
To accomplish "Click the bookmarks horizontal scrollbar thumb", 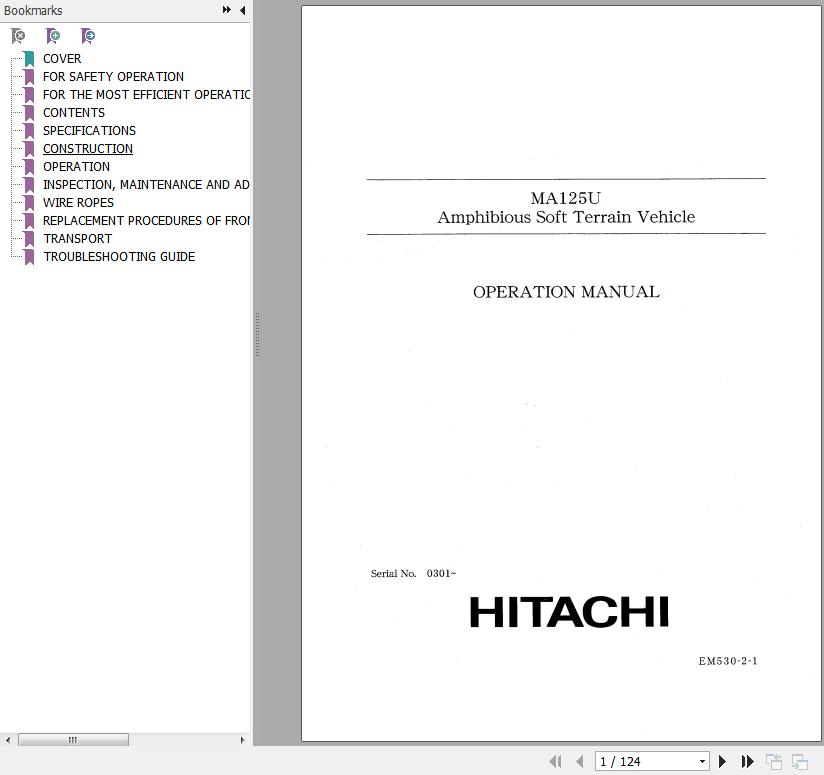I will (73, 740).
